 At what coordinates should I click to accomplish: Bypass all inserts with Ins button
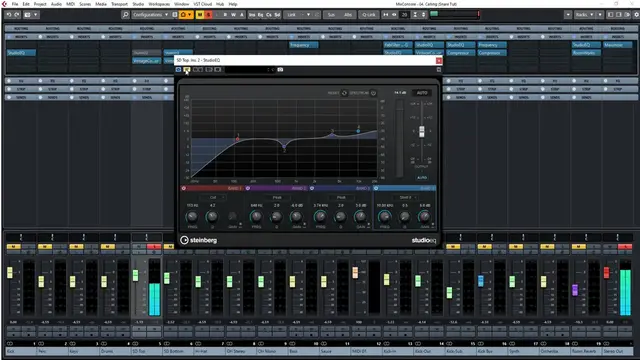coord(252,15)
